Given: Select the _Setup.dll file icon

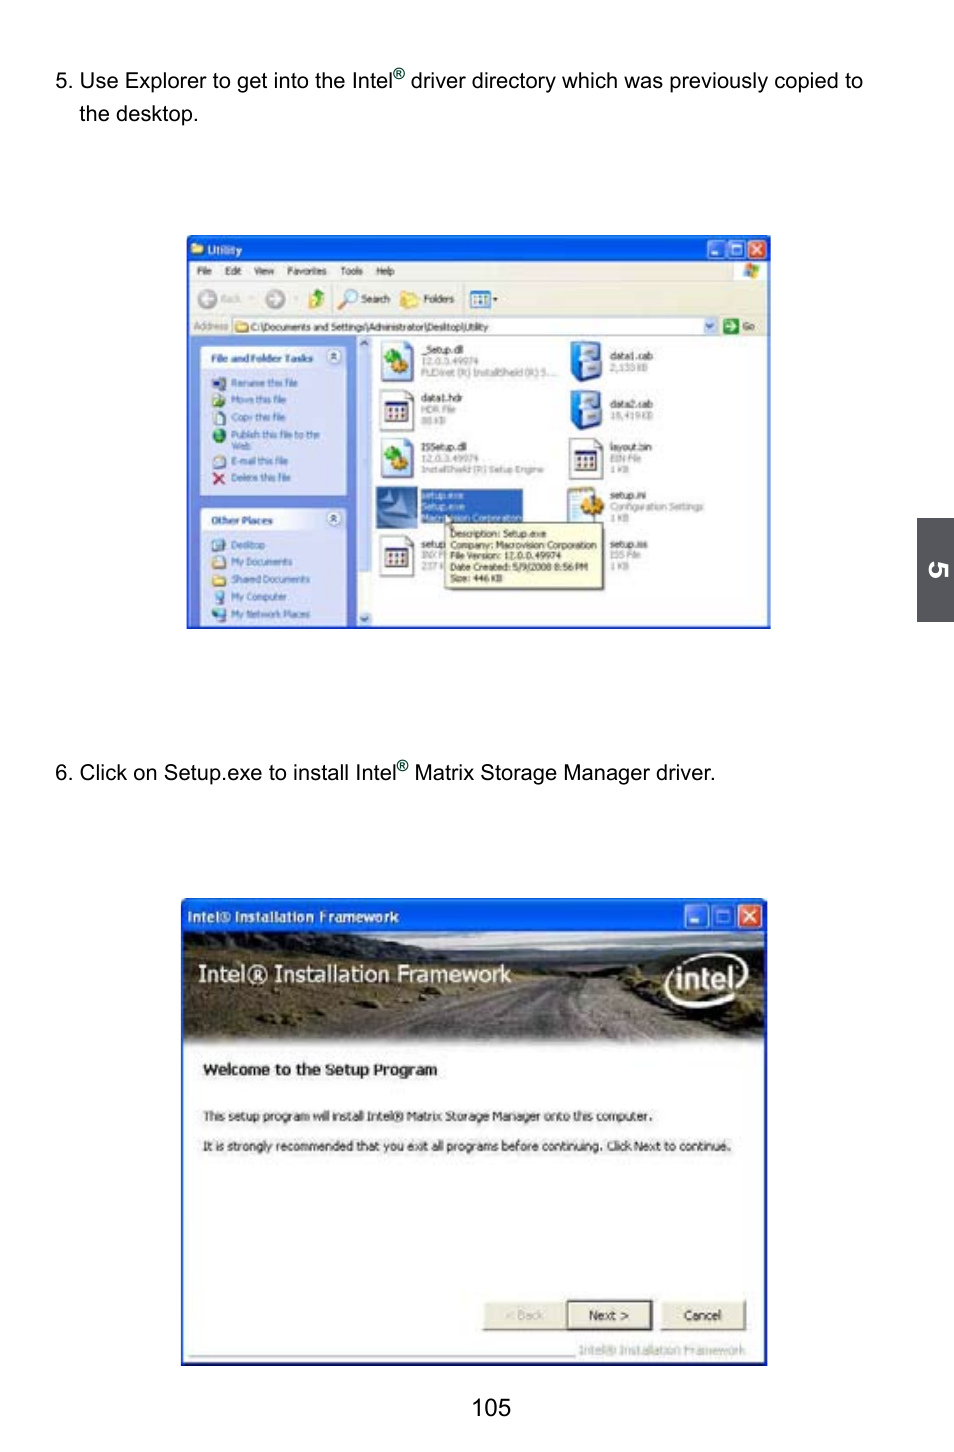Looking at the screenshot, I should click(397, 361).
